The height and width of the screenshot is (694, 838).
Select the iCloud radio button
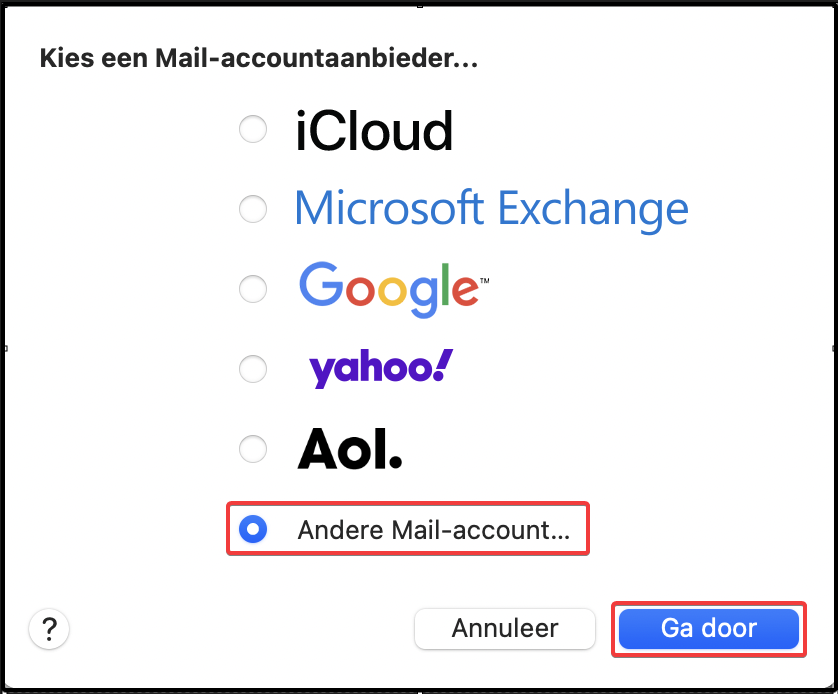click(x=253, y=129)
